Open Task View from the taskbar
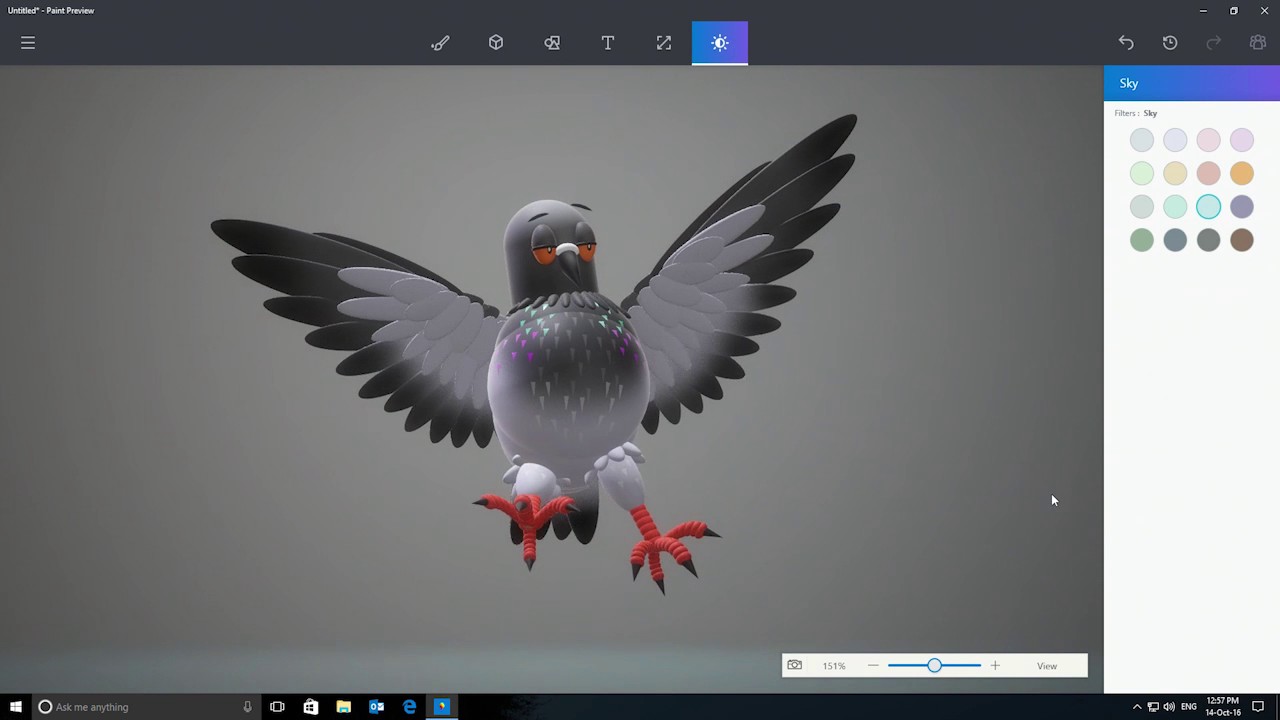This screenshot has width=1280, height=720. (277, 707)
